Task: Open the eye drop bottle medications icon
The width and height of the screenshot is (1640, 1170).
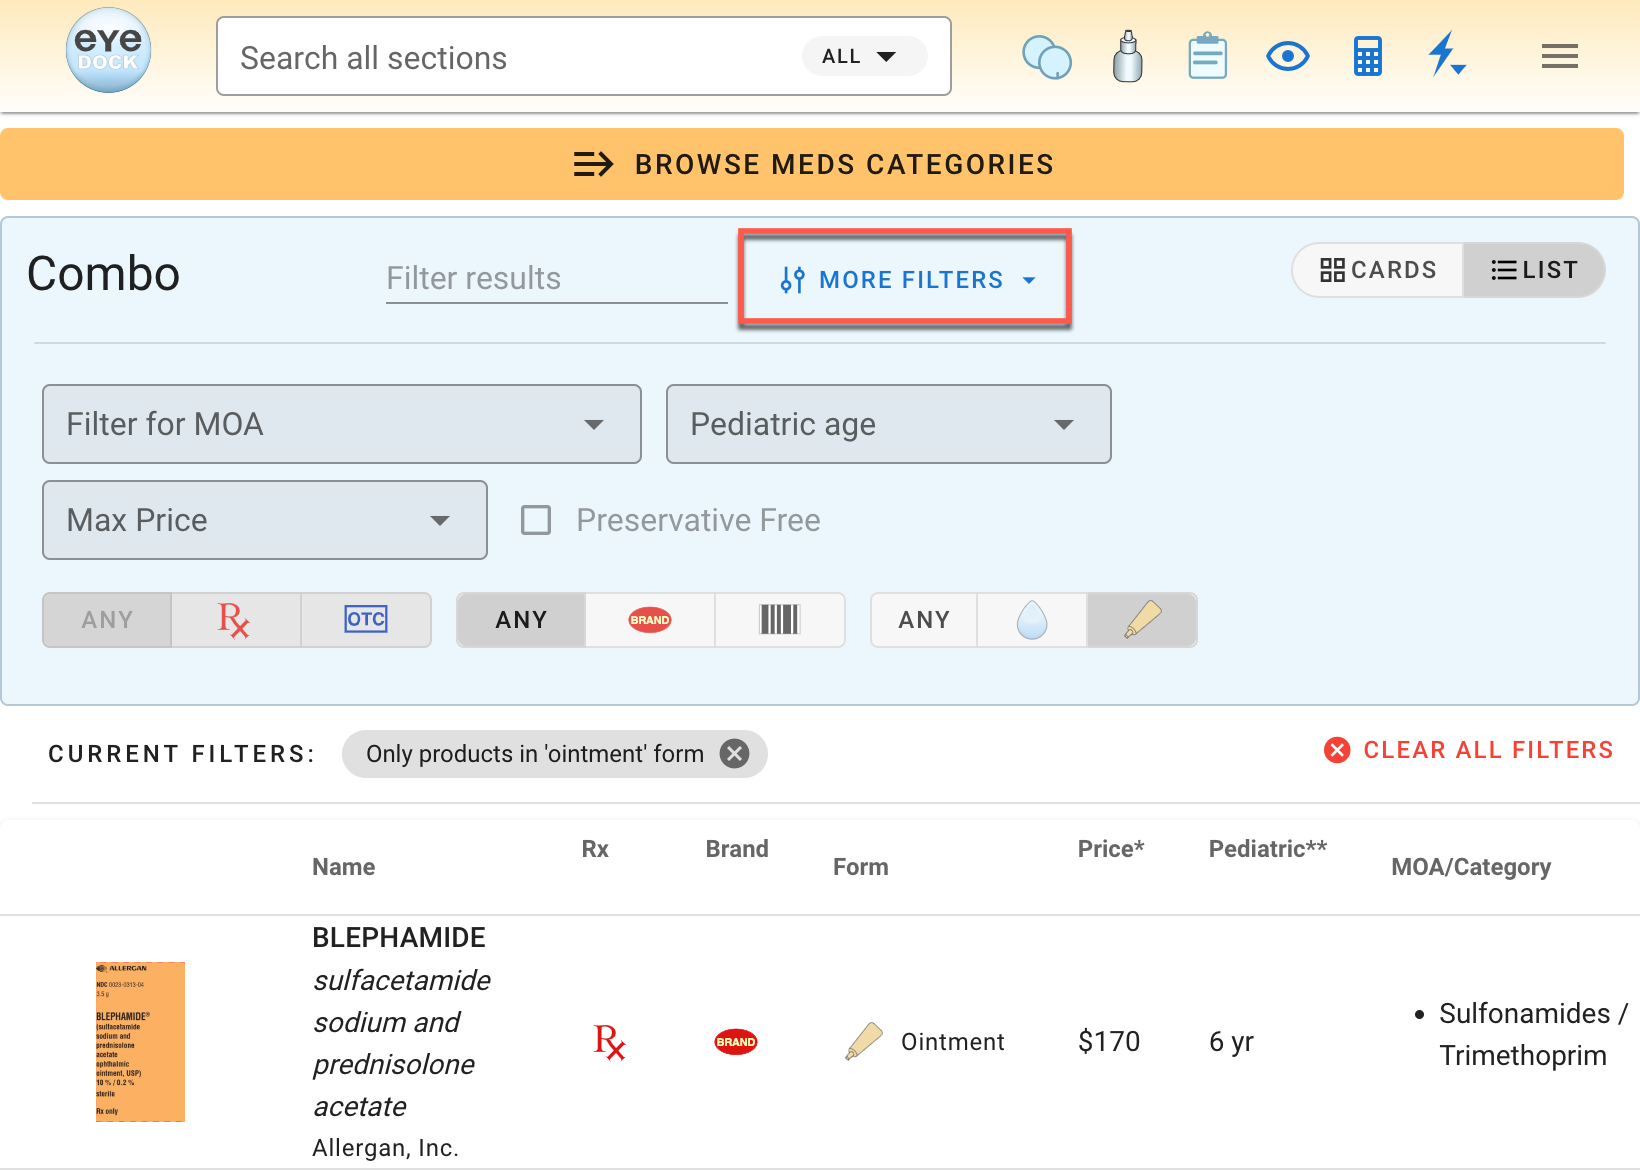Action: pos(1127,57)
